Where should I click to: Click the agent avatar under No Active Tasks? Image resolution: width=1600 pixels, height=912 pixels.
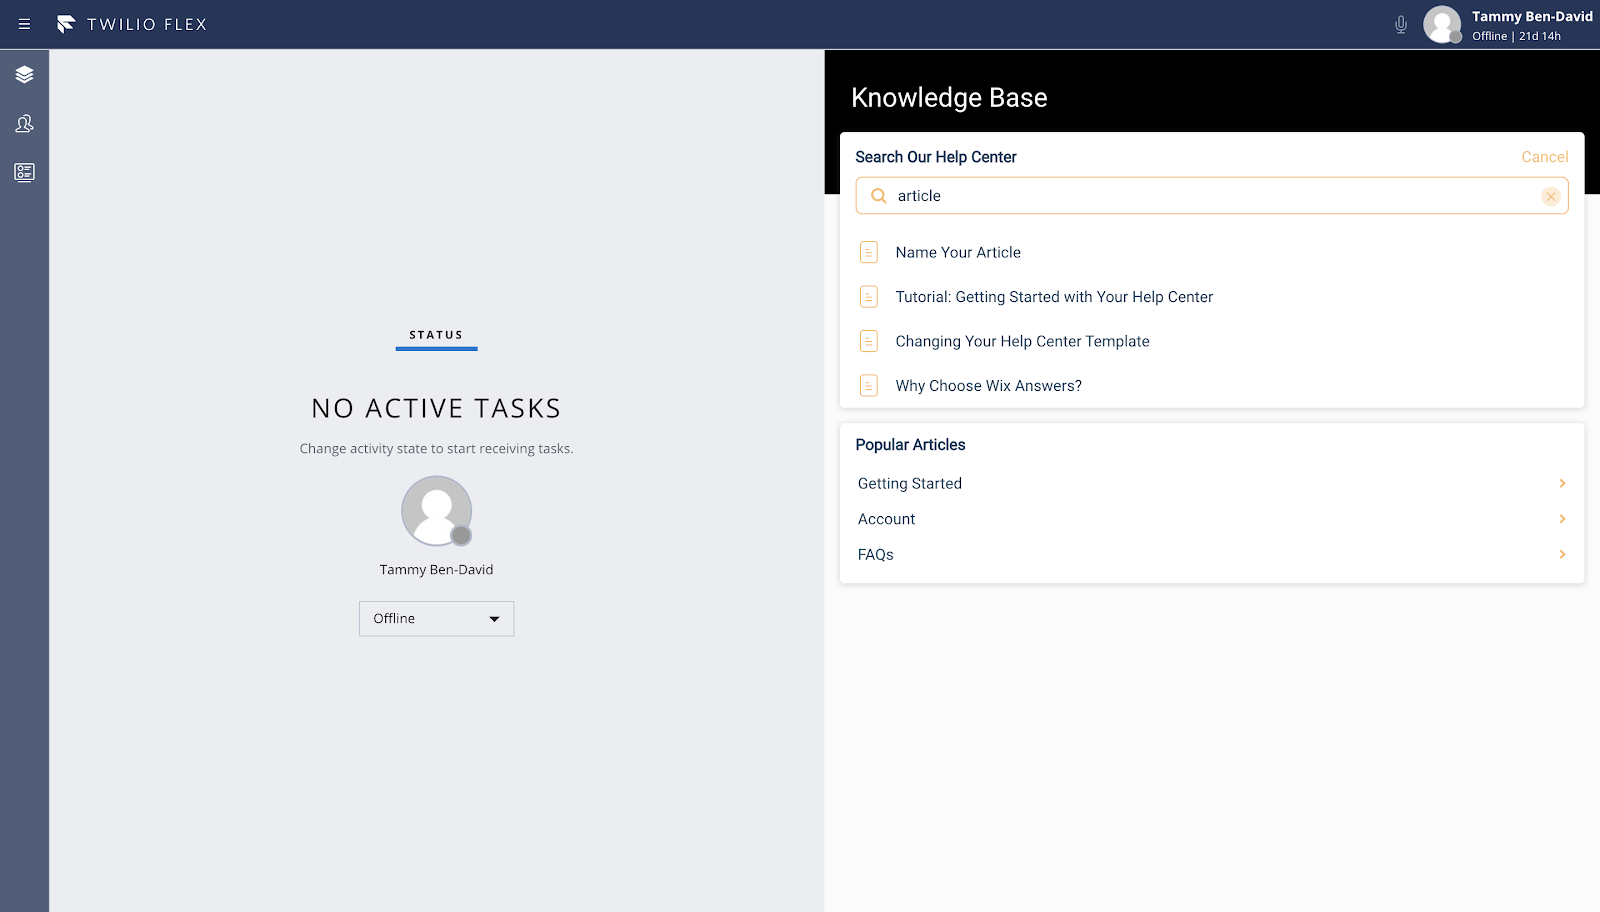pos(436,510)
